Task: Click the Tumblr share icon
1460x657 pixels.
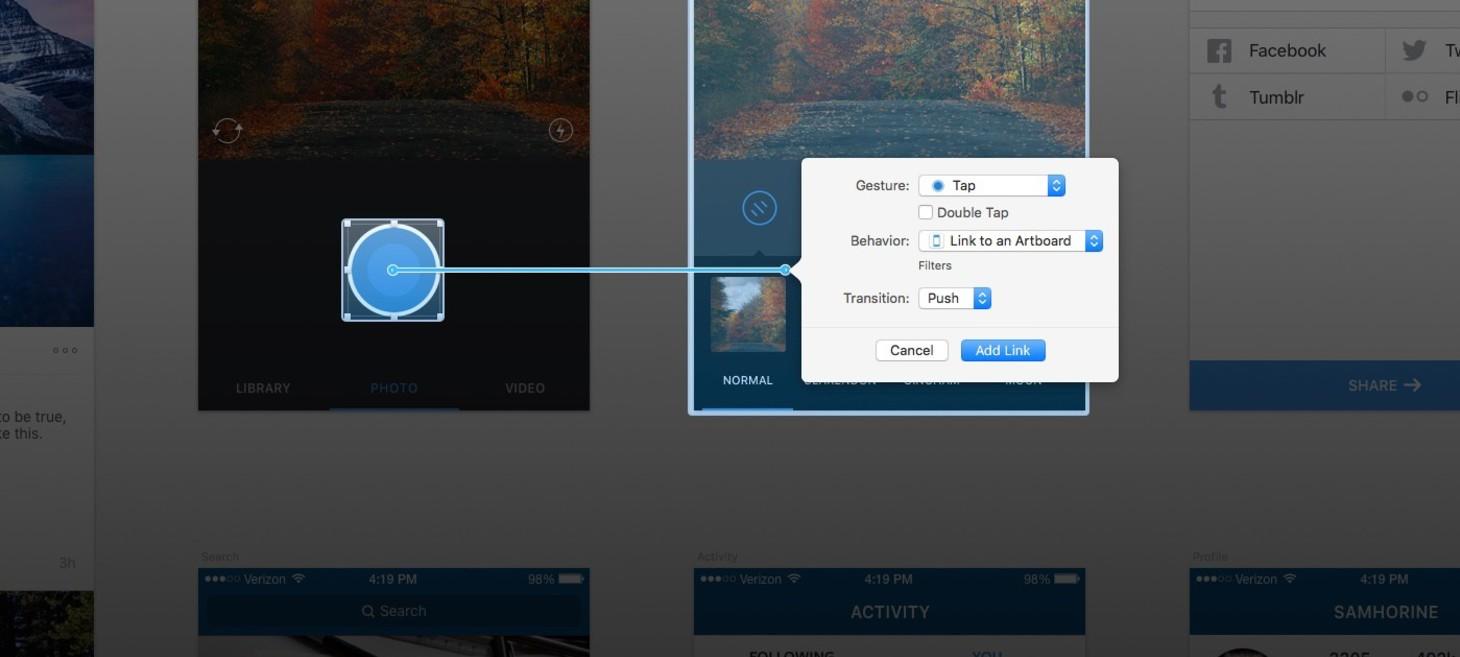Action: pyautogui.click(x=1219, y=97)
